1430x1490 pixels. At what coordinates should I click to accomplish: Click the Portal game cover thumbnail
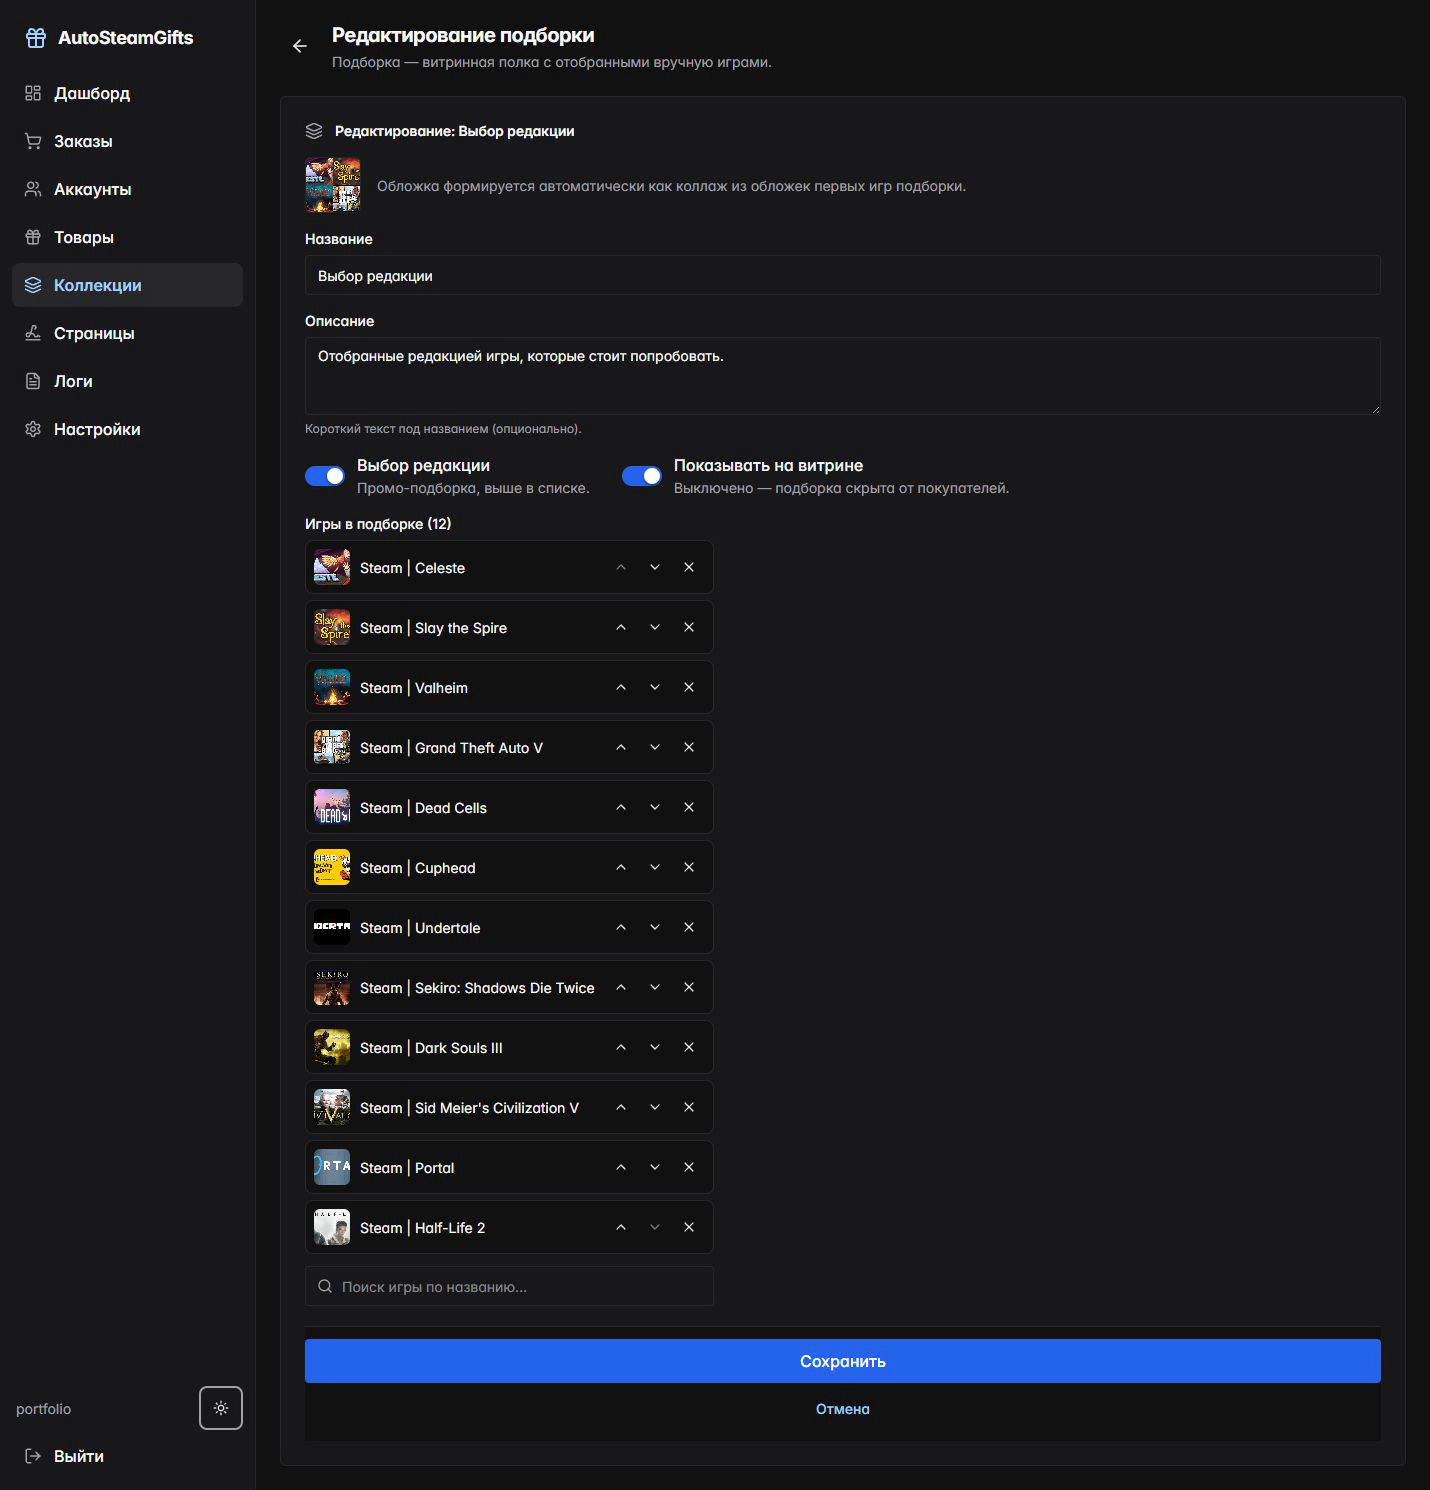pos(332,1167)
